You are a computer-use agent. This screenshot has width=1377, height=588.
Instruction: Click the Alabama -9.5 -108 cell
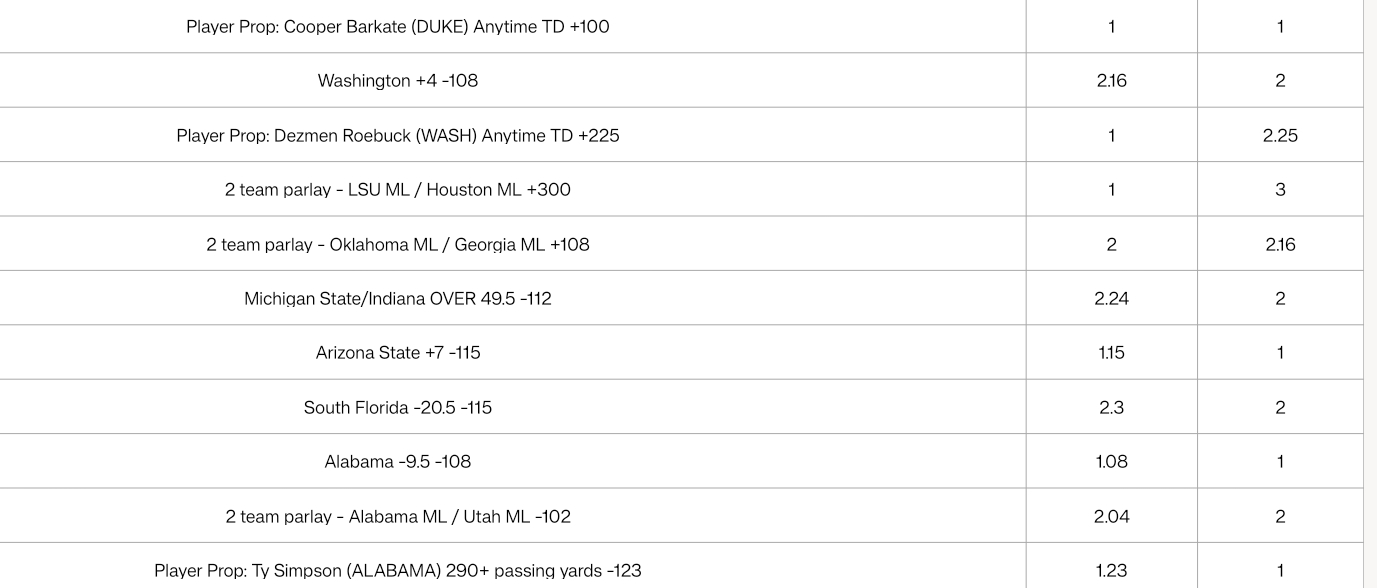coord(397,461)
